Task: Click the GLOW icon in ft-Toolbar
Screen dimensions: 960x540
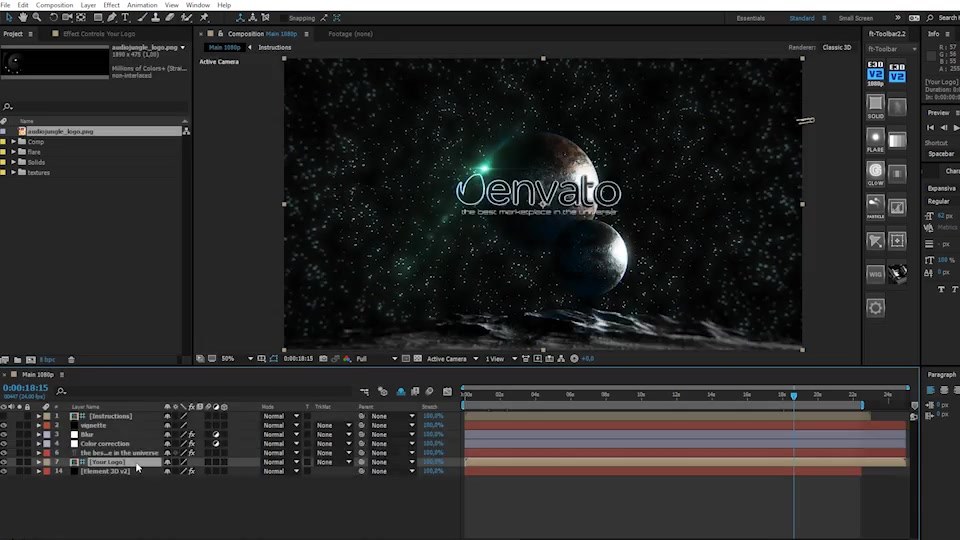Action: pos(876,174)
